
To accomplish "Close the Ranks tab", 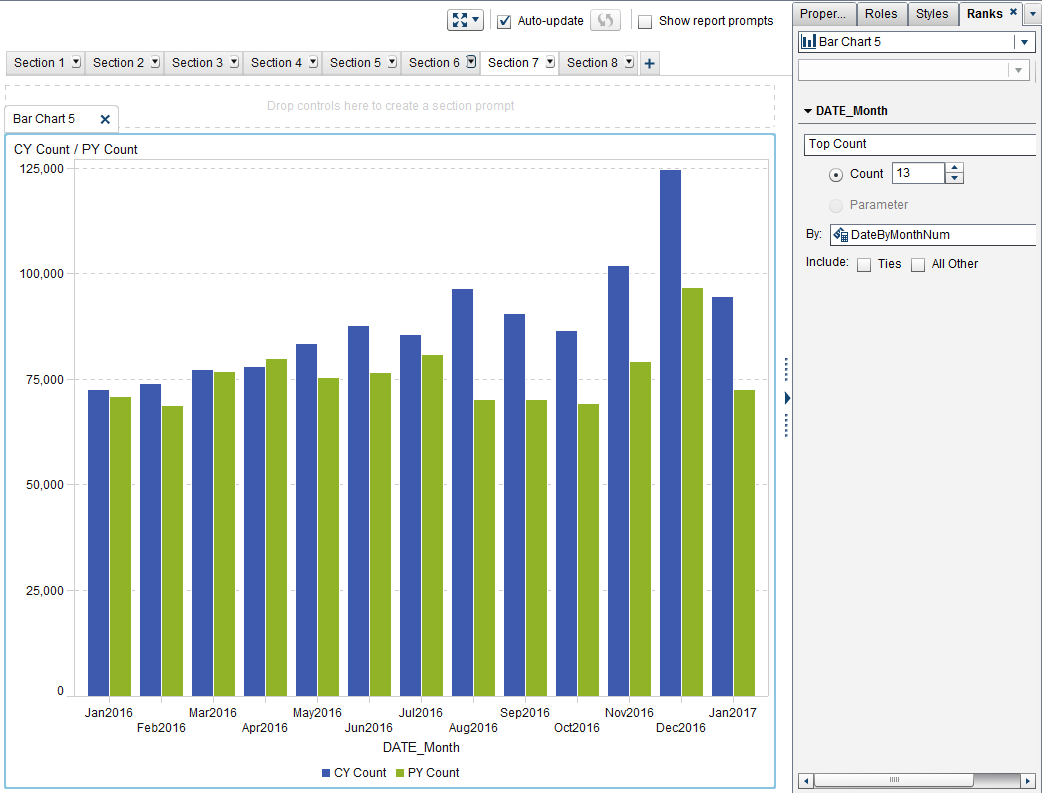I will (x=1013, y=13).
